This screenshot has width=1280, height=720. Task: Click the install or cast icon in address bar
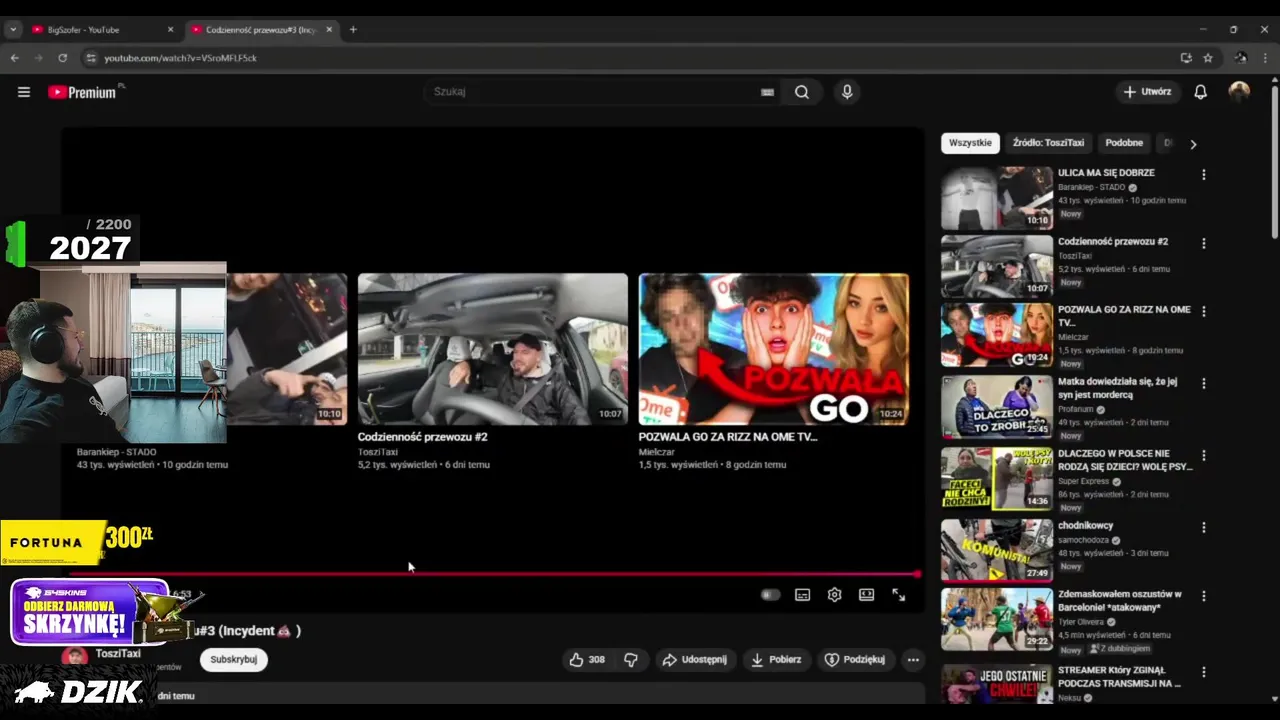[x=1186, y=58]
